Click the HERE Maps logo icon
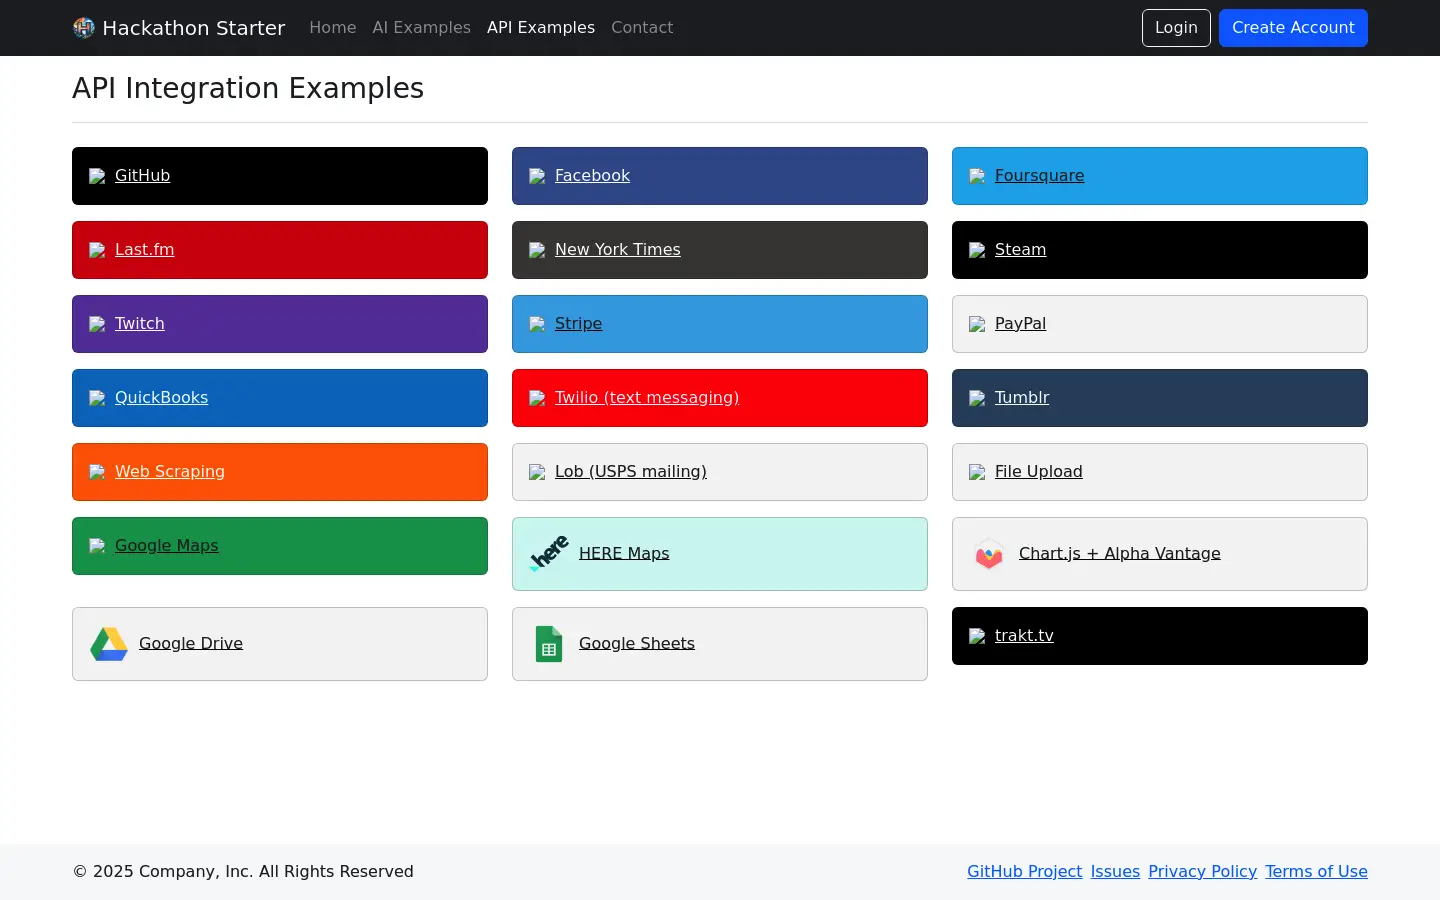Viewport: 1440px width, 900px height. (549, 554)
